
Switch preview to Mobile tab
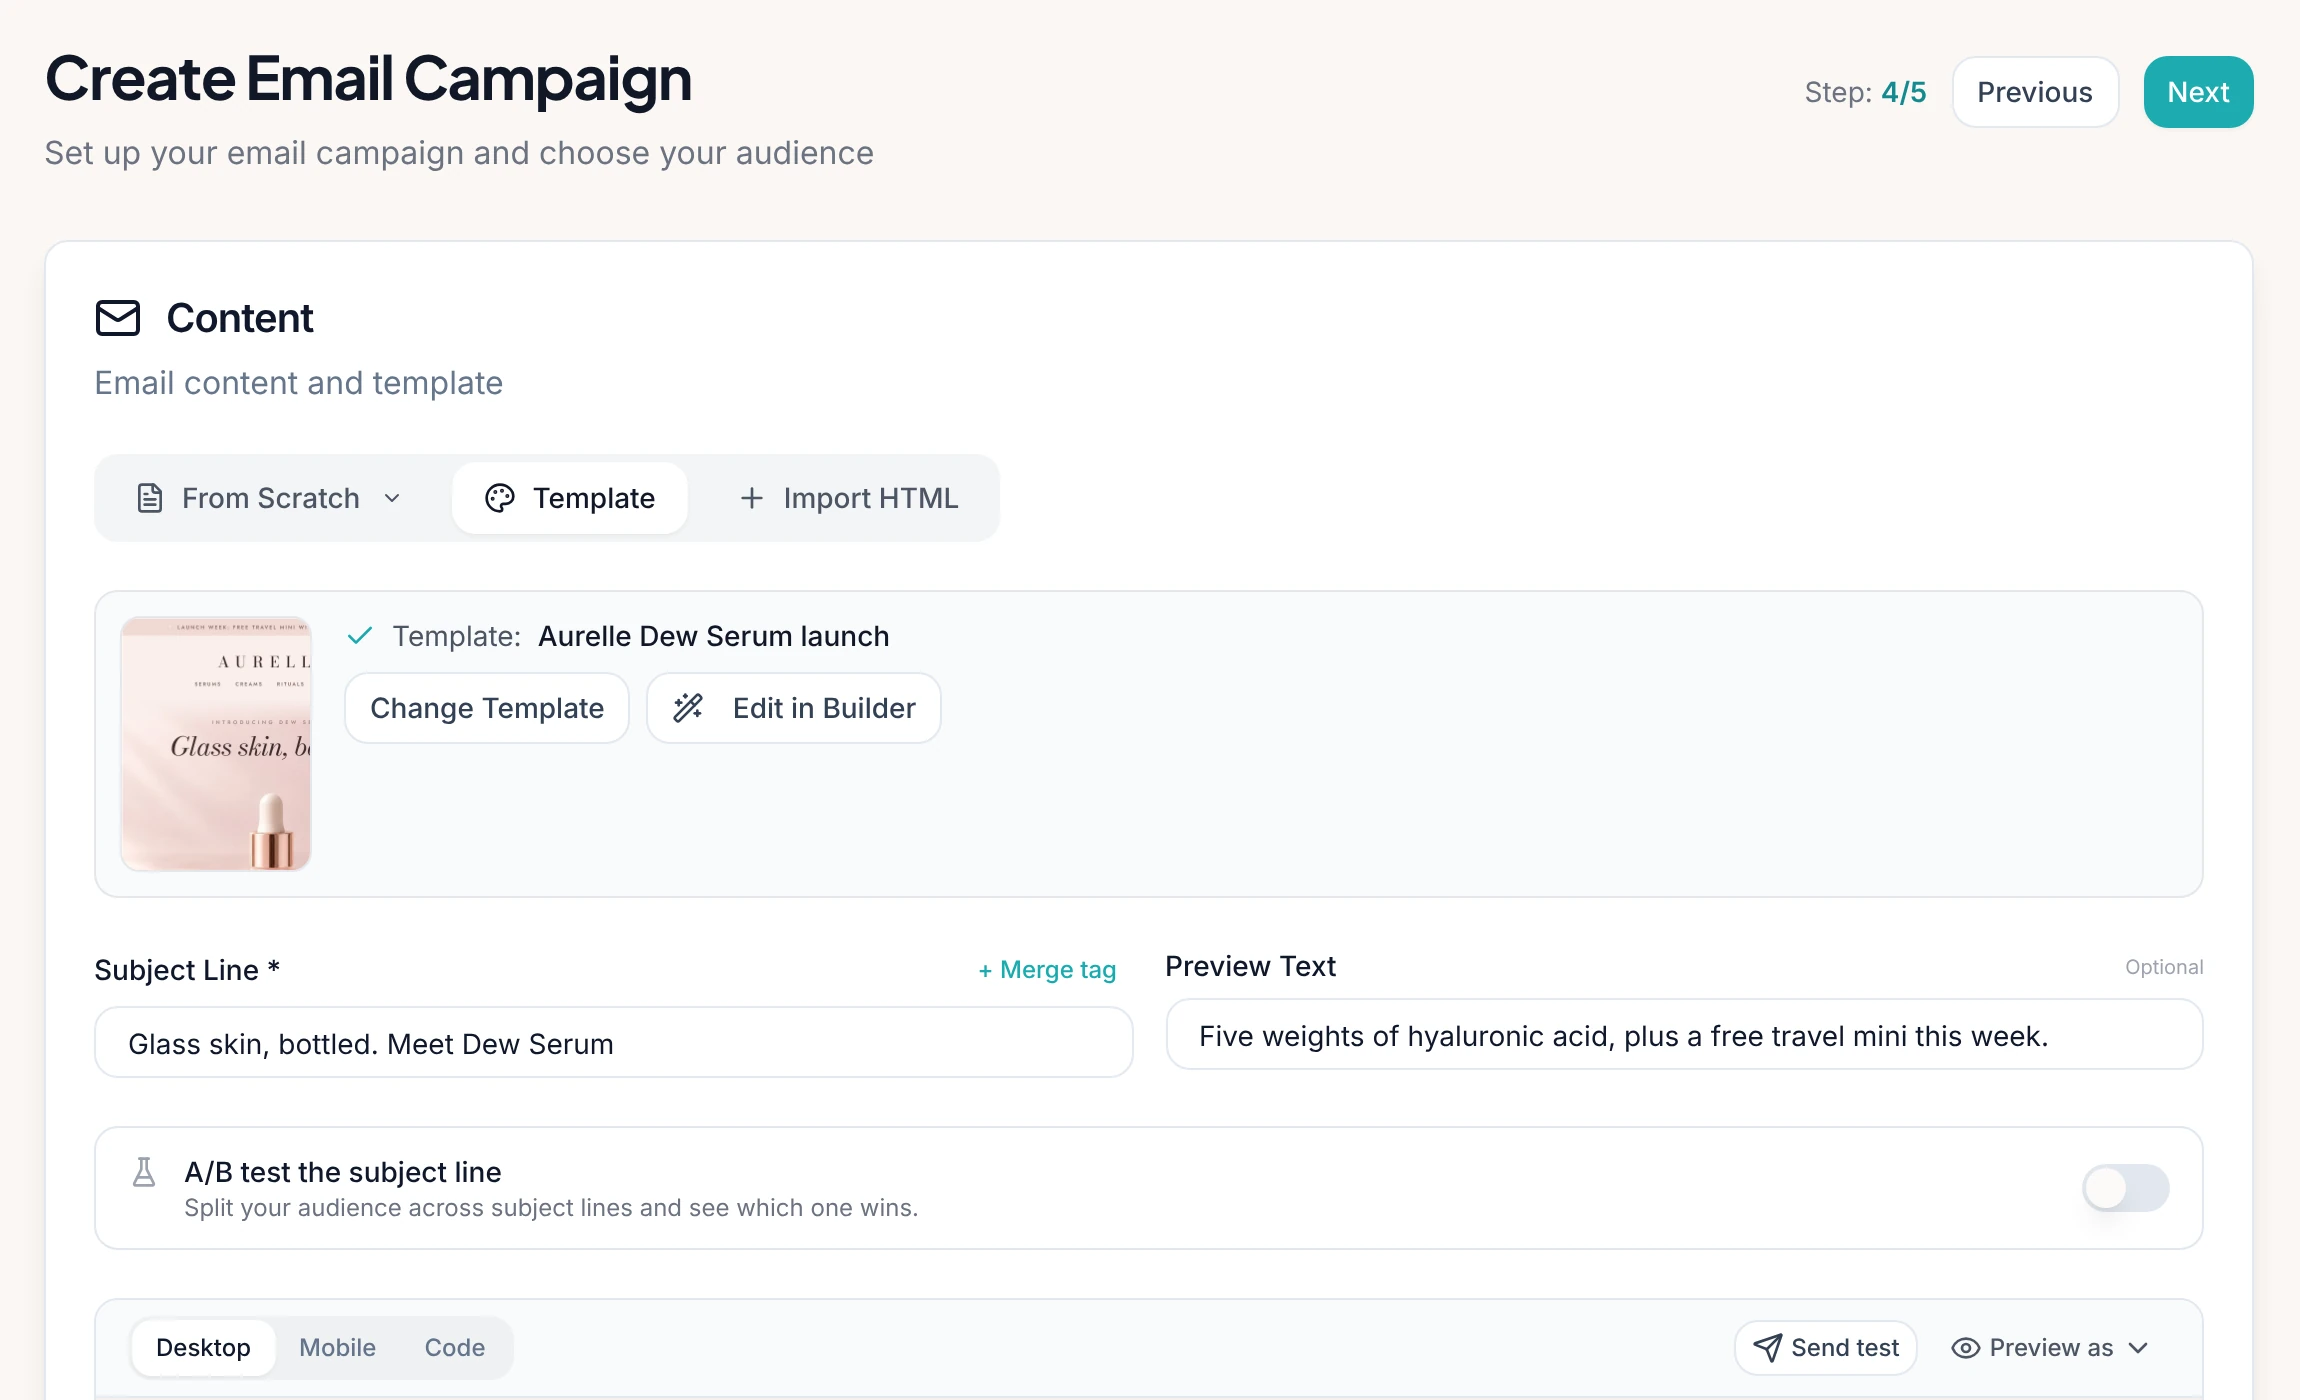[x=338, y=1348]
